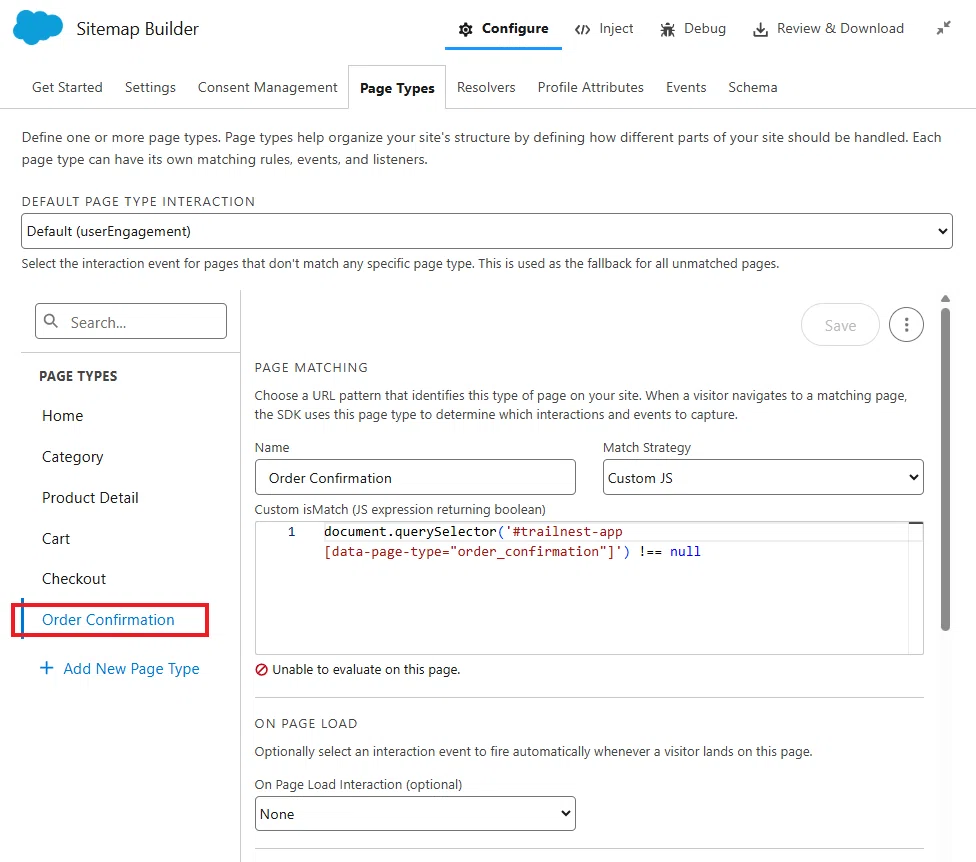Click the Debug bug icon
976x862 pixels.
click(667, 29)
